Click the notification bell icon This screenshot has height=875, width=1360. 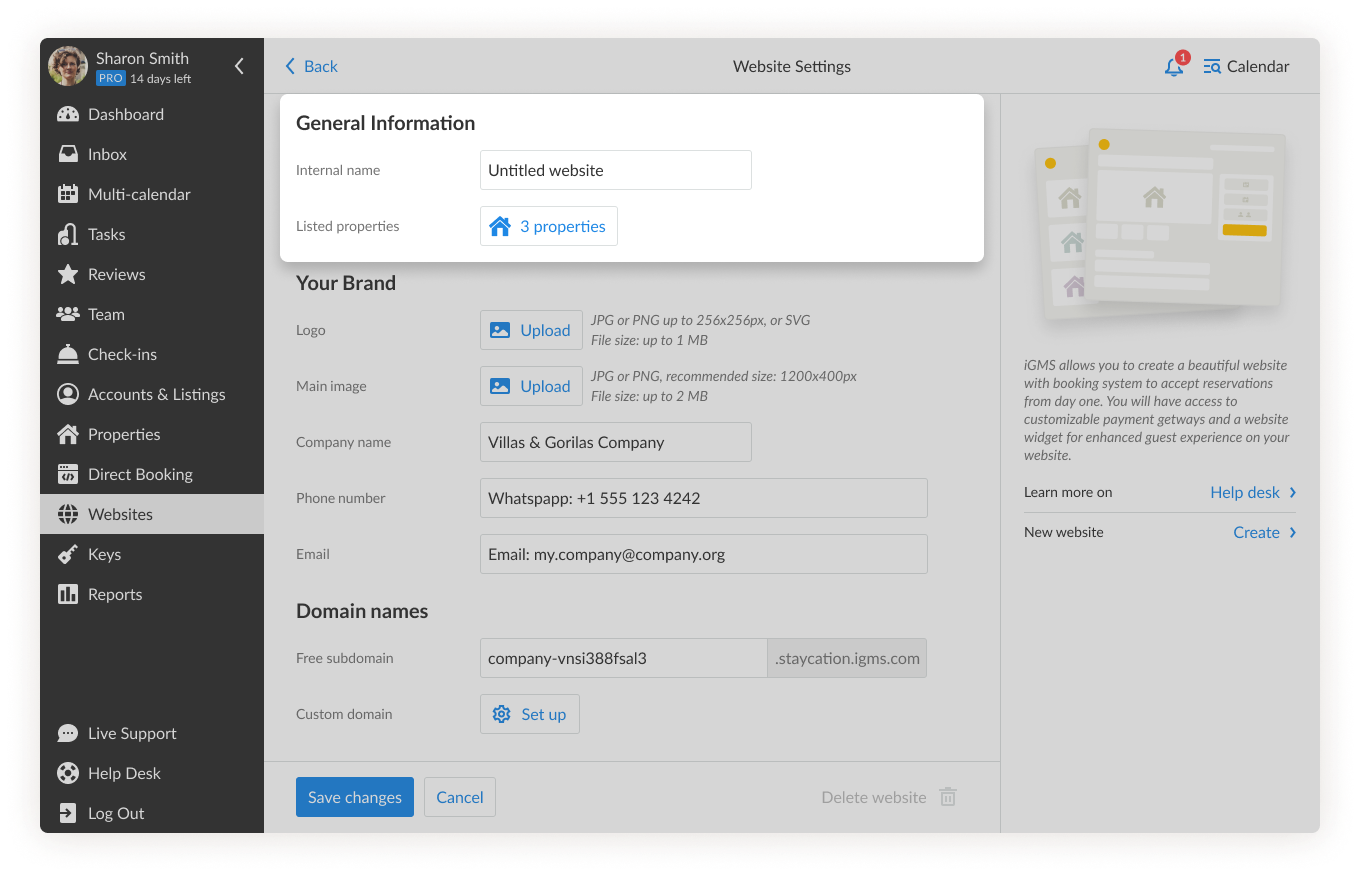1174,67
